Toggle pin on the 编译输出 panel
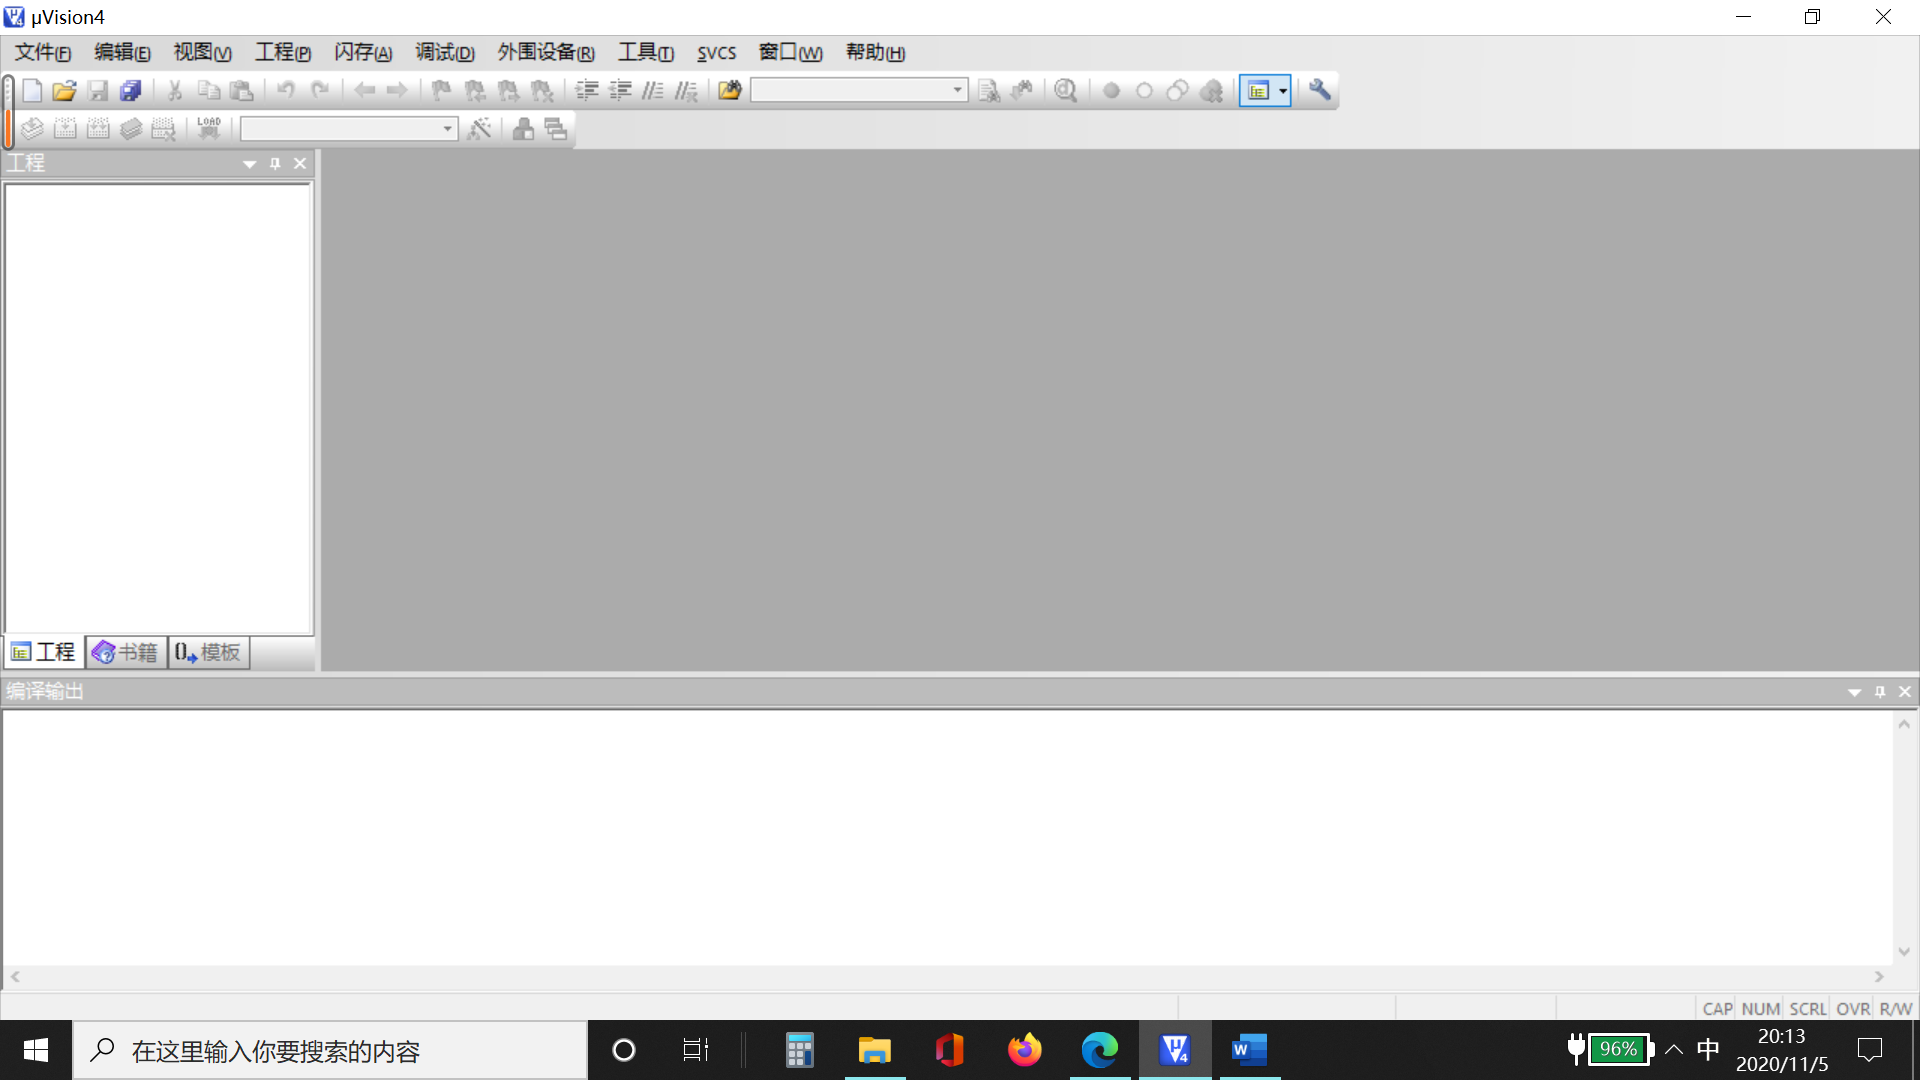This screenshot has height=1080, width=1920. tap(1880, 691)
